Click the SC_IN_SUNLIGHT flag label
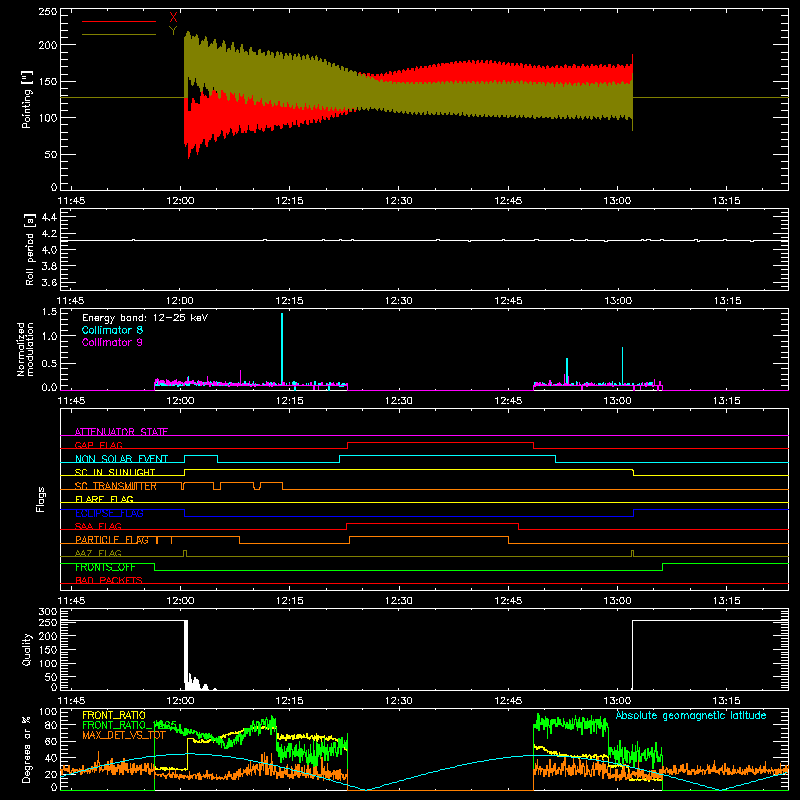This screenshot has height=800, width=800. pos(115,472)
